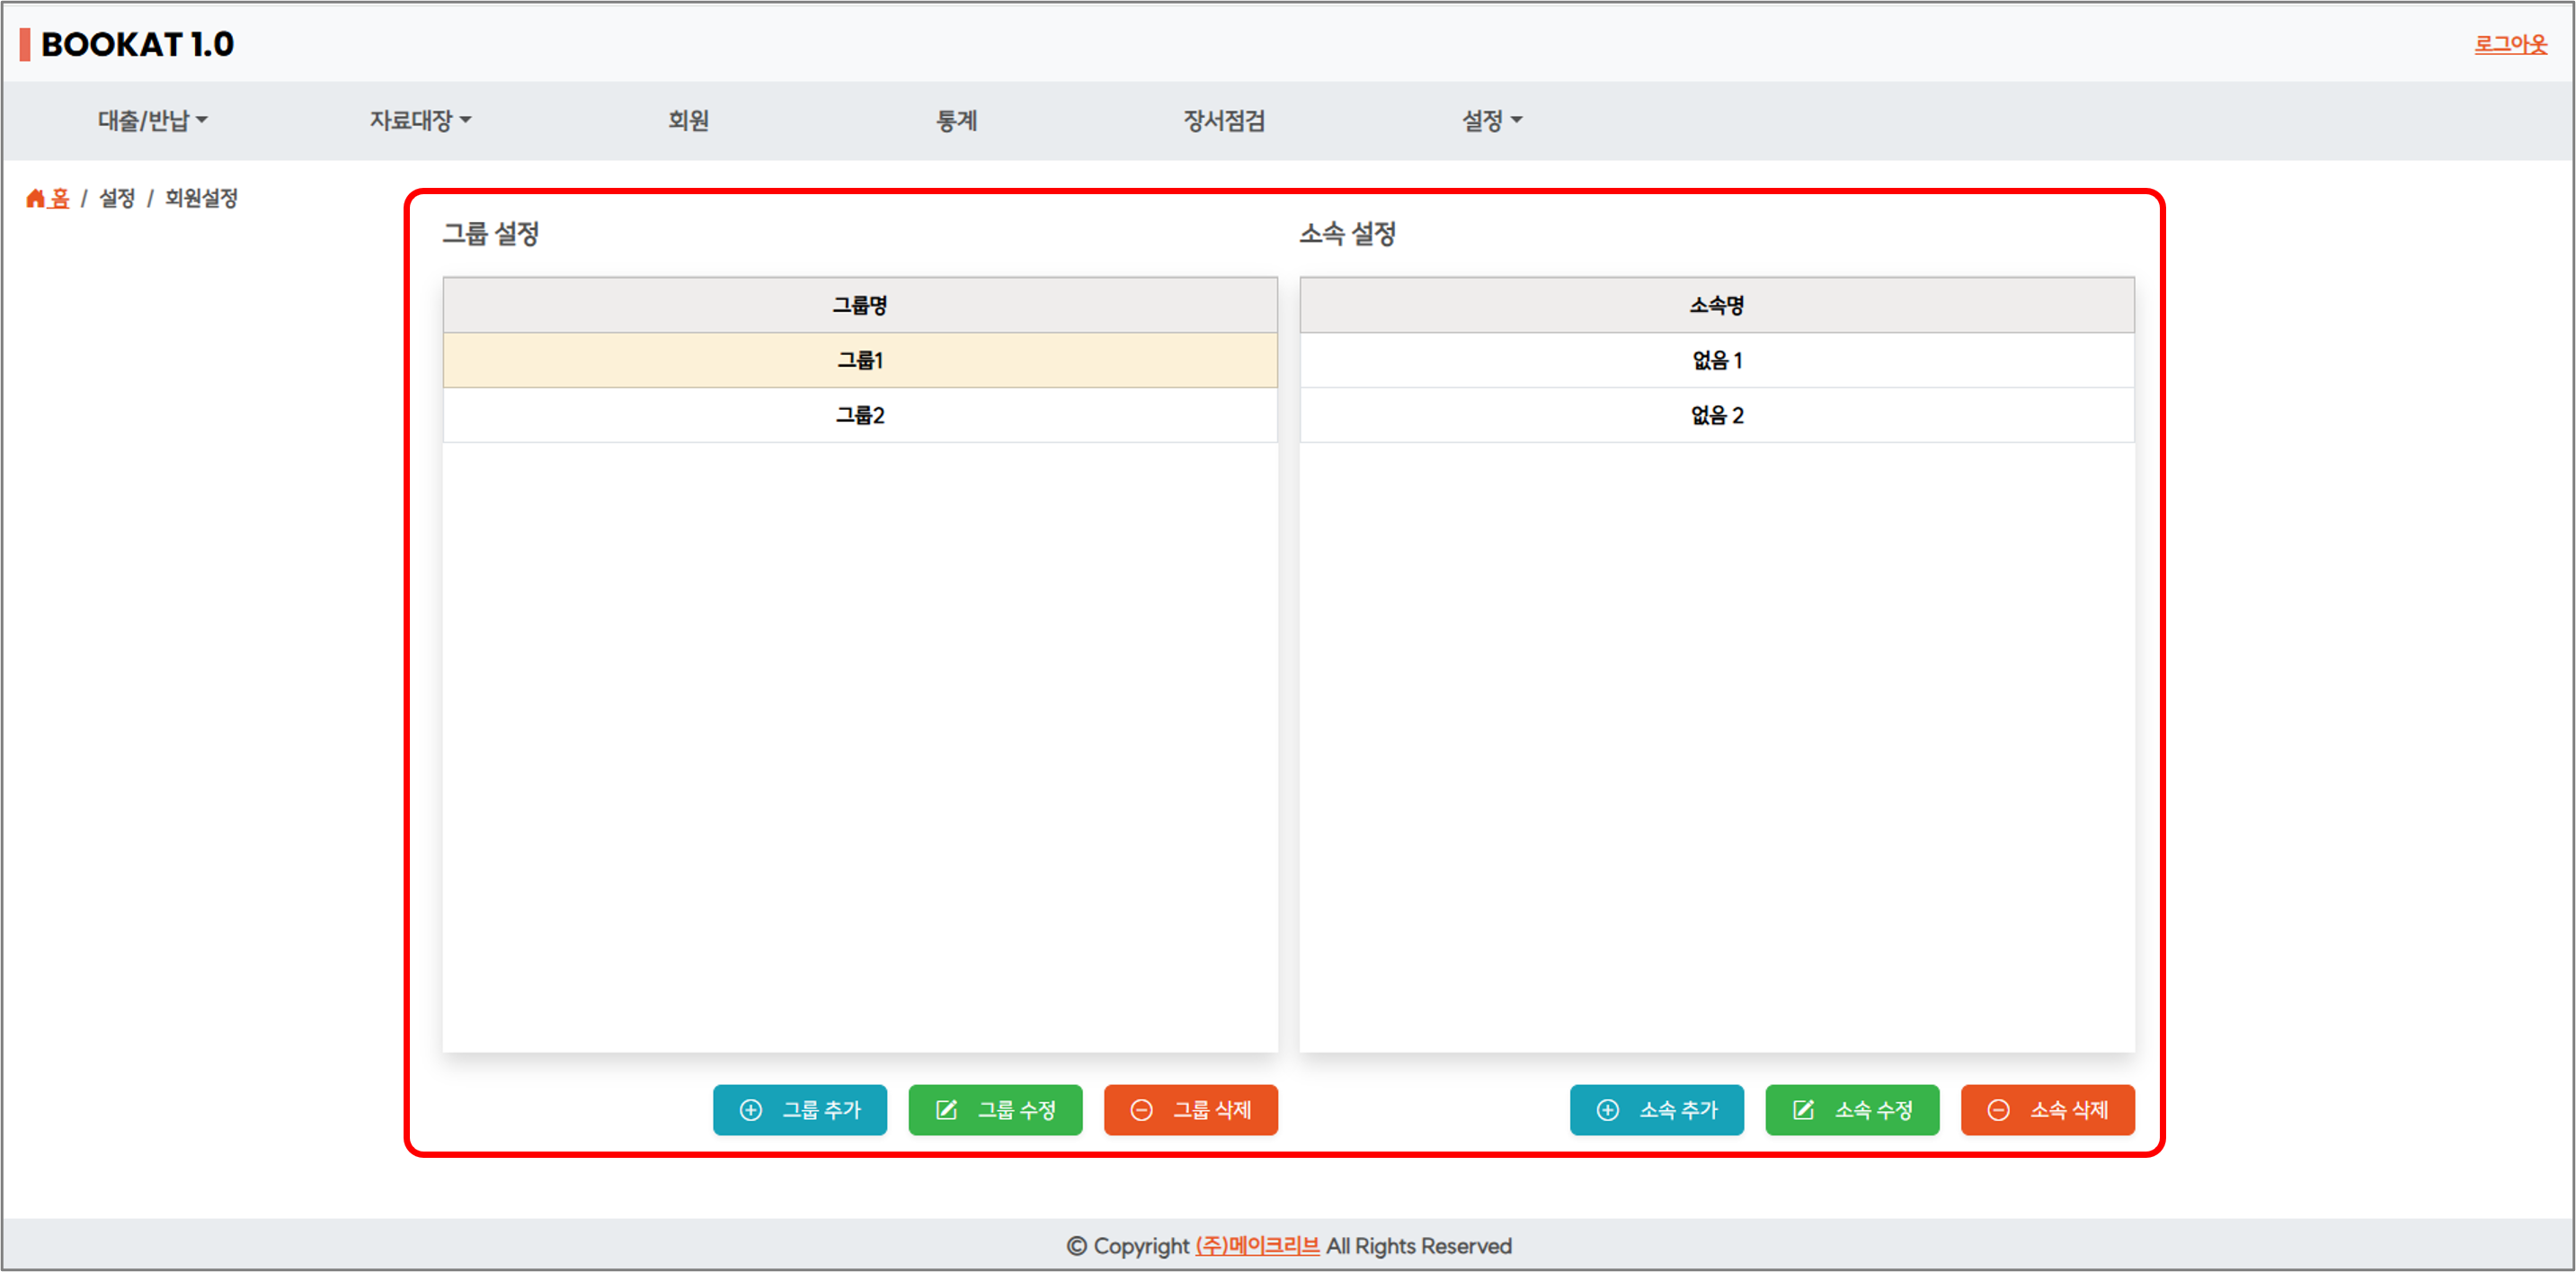This screenshot has width=2576, height=1272.
Task: Click the plus icon on 소속 추가 button
Action: tap(1608, 1110)
